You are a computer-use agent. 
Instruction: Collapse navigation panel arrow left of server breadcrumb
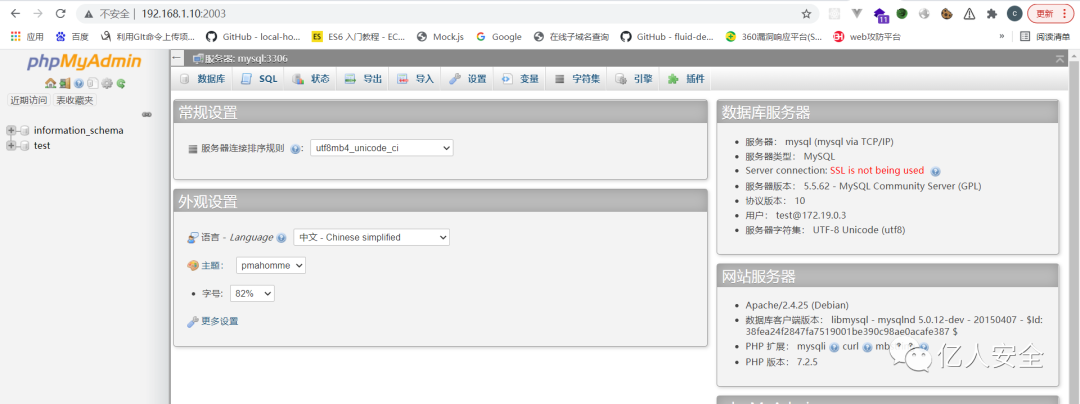pyautogui.click(x=178, y=59)
